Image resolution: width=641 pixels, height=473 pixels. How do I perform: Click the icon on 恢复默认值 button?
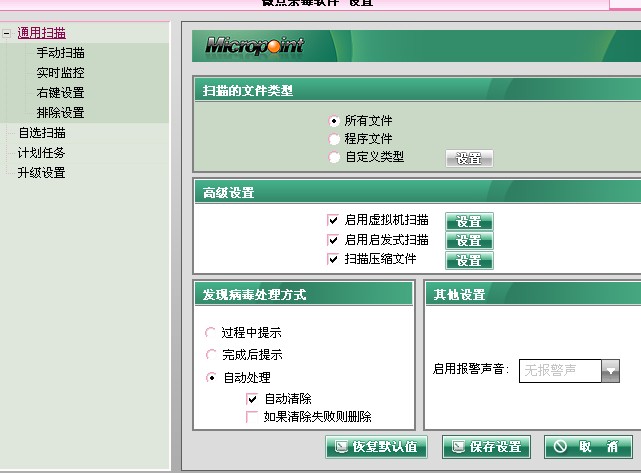tap(341, 446)
